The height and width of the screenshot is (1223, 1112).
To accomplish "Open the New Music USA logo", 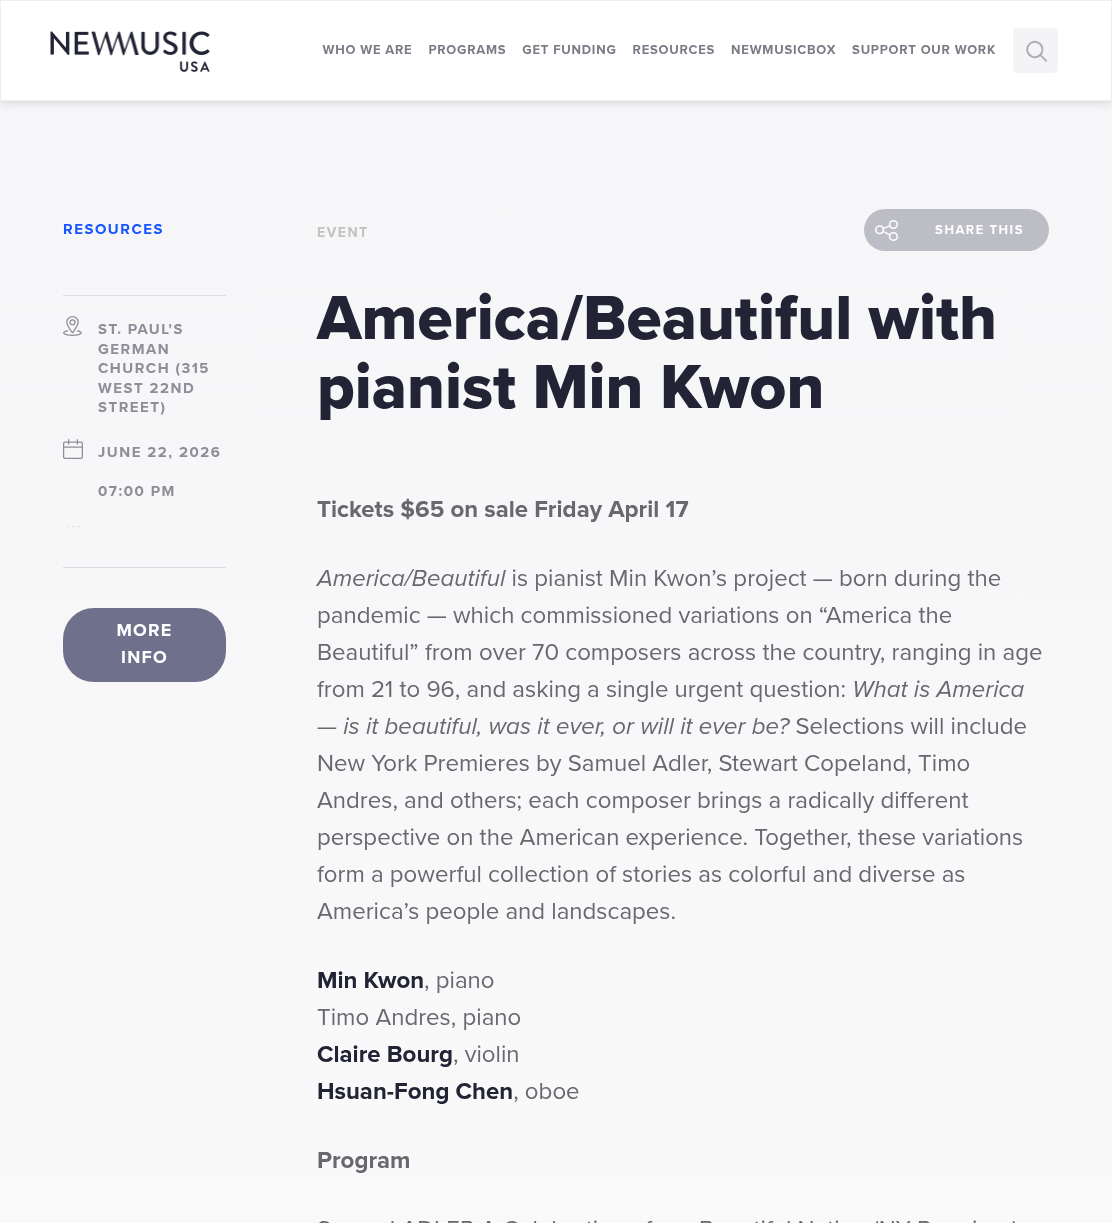I will click(x=130, y=51).
